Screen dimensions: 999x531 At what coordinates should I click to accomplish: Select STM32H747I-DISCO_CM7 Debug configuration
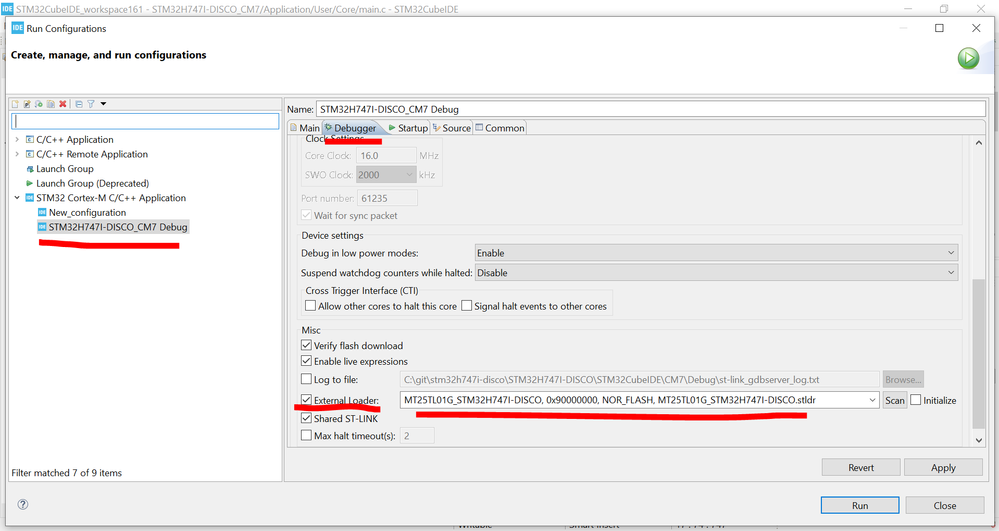point(118,227)
